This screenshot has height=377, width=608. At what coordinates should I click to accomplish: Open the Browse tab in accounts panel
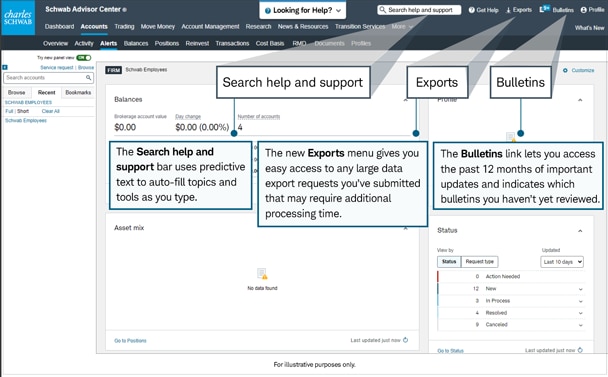point(16,92)
